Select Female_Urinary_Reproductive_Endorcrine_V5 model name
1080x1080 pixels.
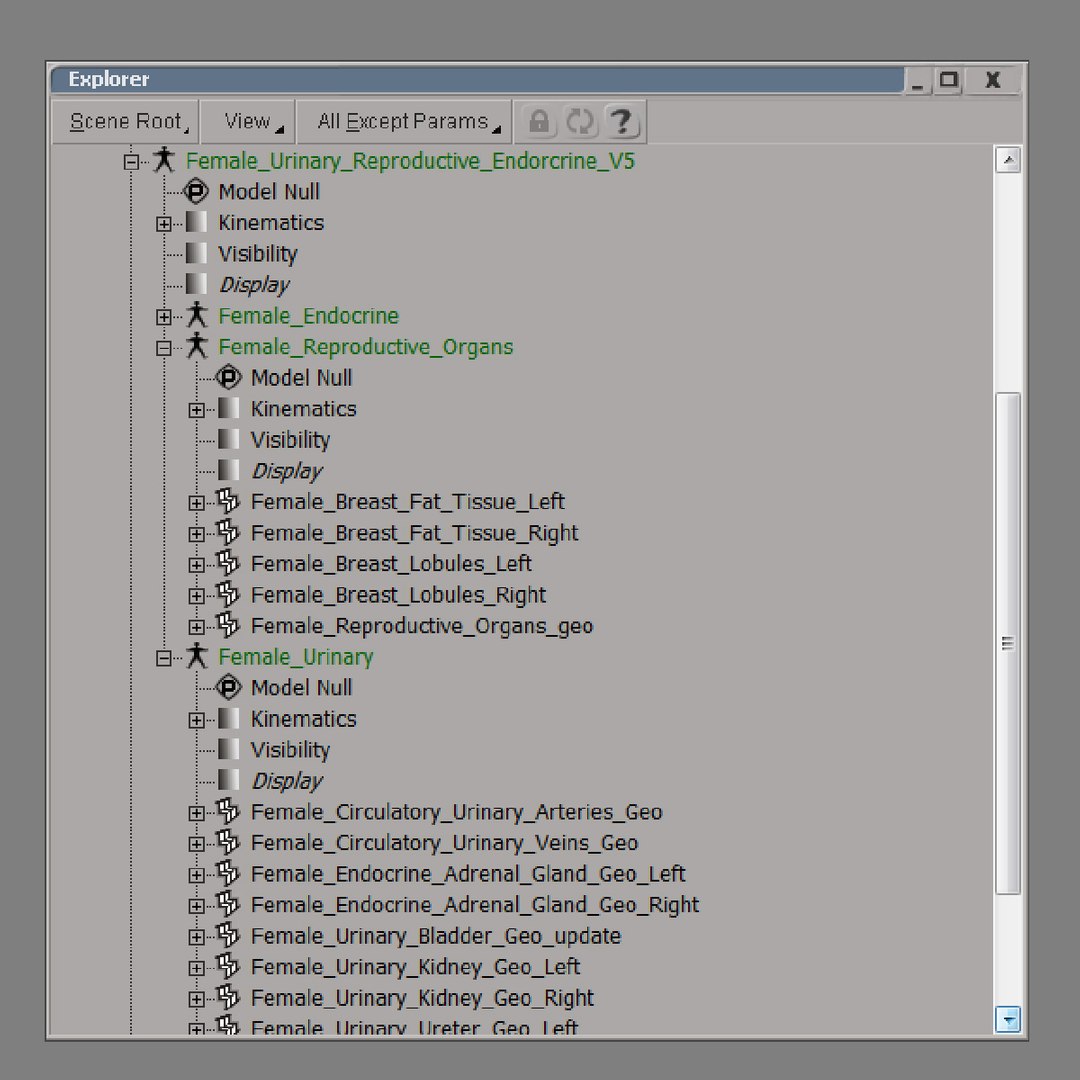pyautogui.click(x=410, y=161)
